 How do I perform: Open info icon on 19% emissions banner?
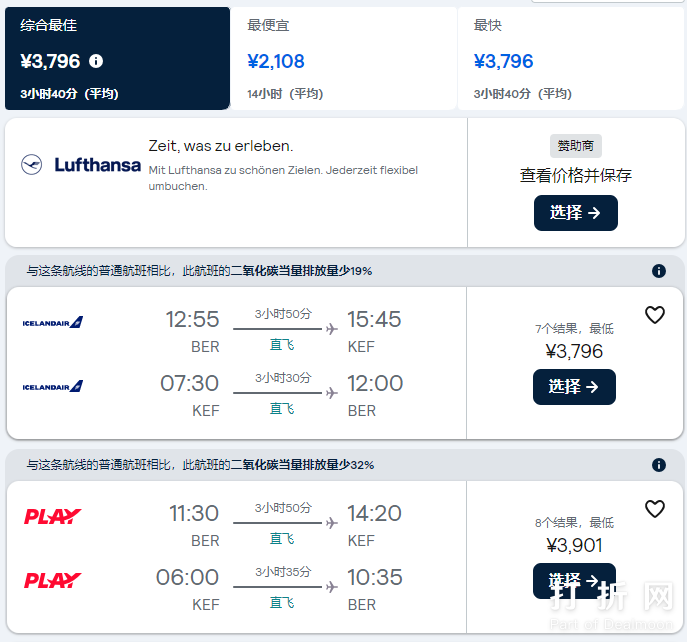[x=659, y=271]
